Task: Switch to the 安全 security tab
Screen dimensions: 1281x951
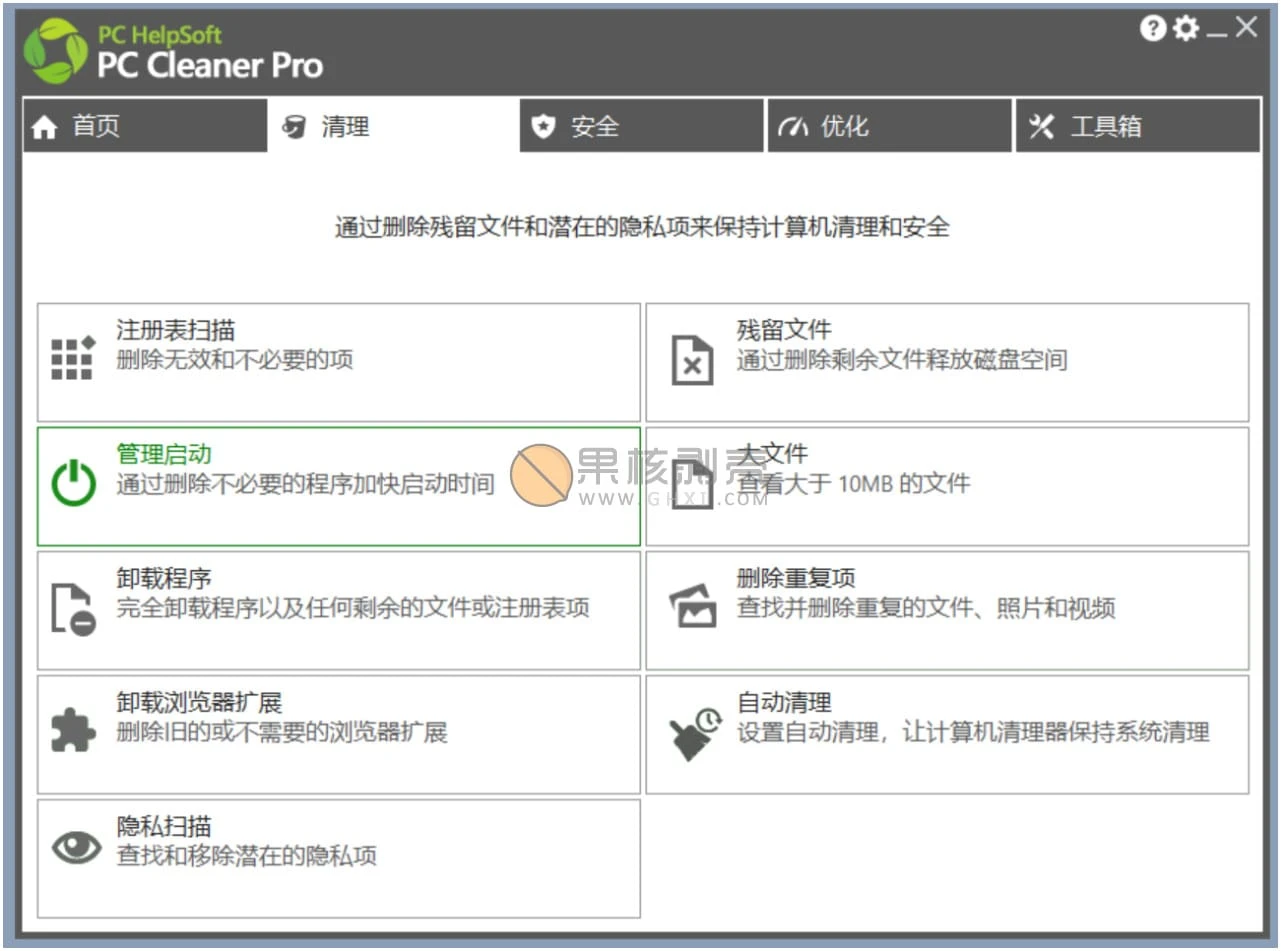Action: pyautogui.click(x=641, y=126)
